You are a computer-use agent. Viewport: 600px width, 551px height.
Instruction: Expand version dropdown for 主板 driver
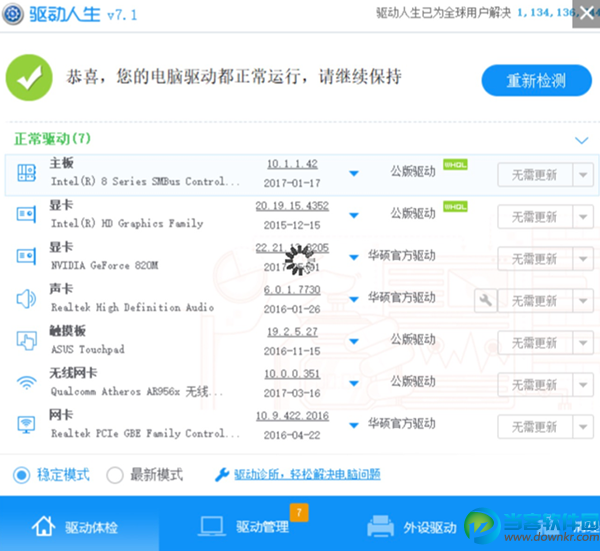click(354, 174)
